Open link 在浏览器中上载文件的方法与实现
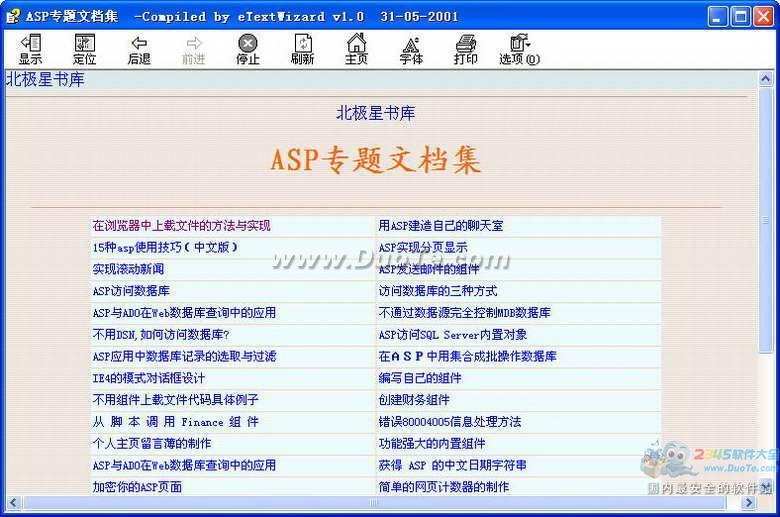This screenshot has width=780, height=517. click(x=181, y=226)
